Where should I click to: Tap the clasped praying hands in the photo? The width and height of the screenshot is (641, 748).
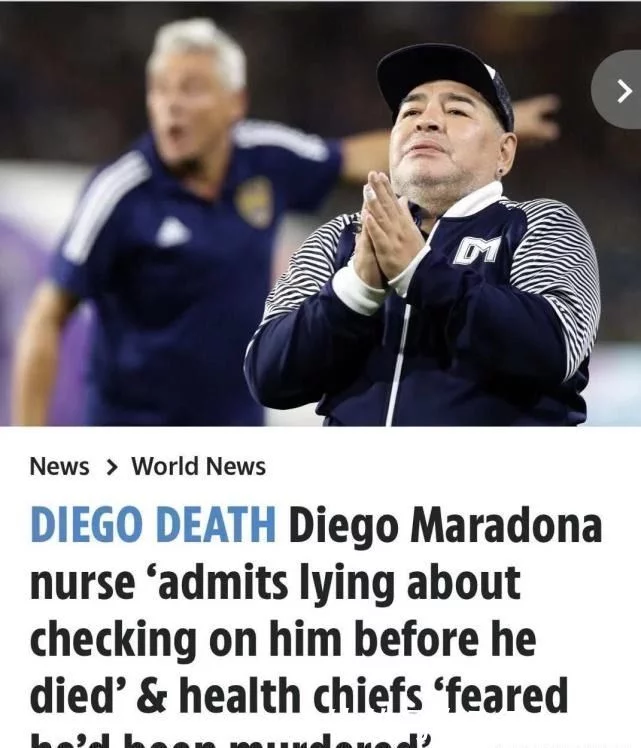383,231
